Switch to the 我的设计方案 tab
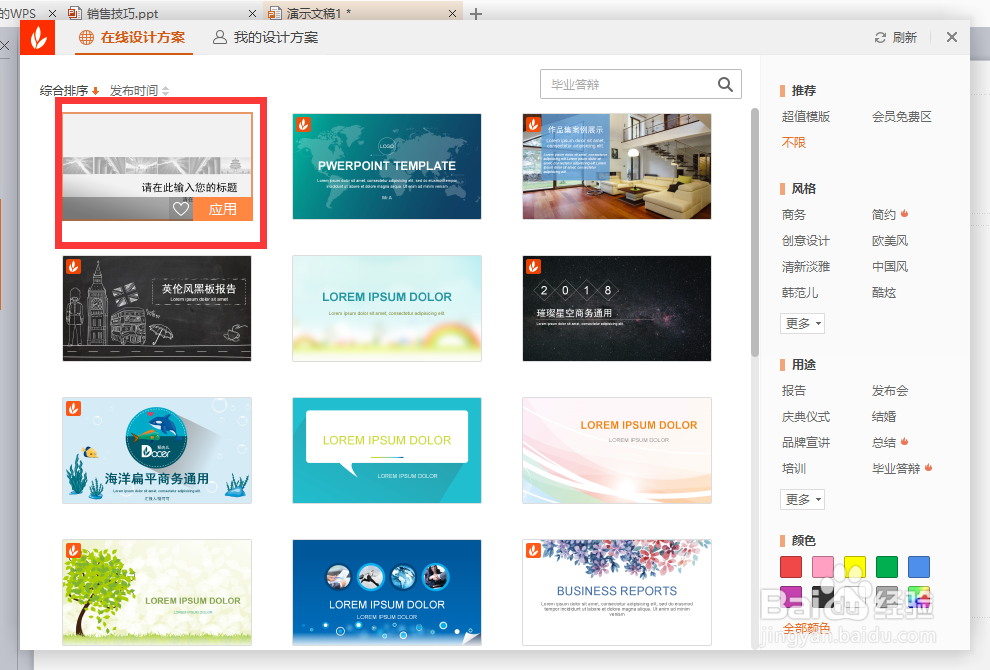The width and height of the screenshot is (990, 670). (267, 38)
